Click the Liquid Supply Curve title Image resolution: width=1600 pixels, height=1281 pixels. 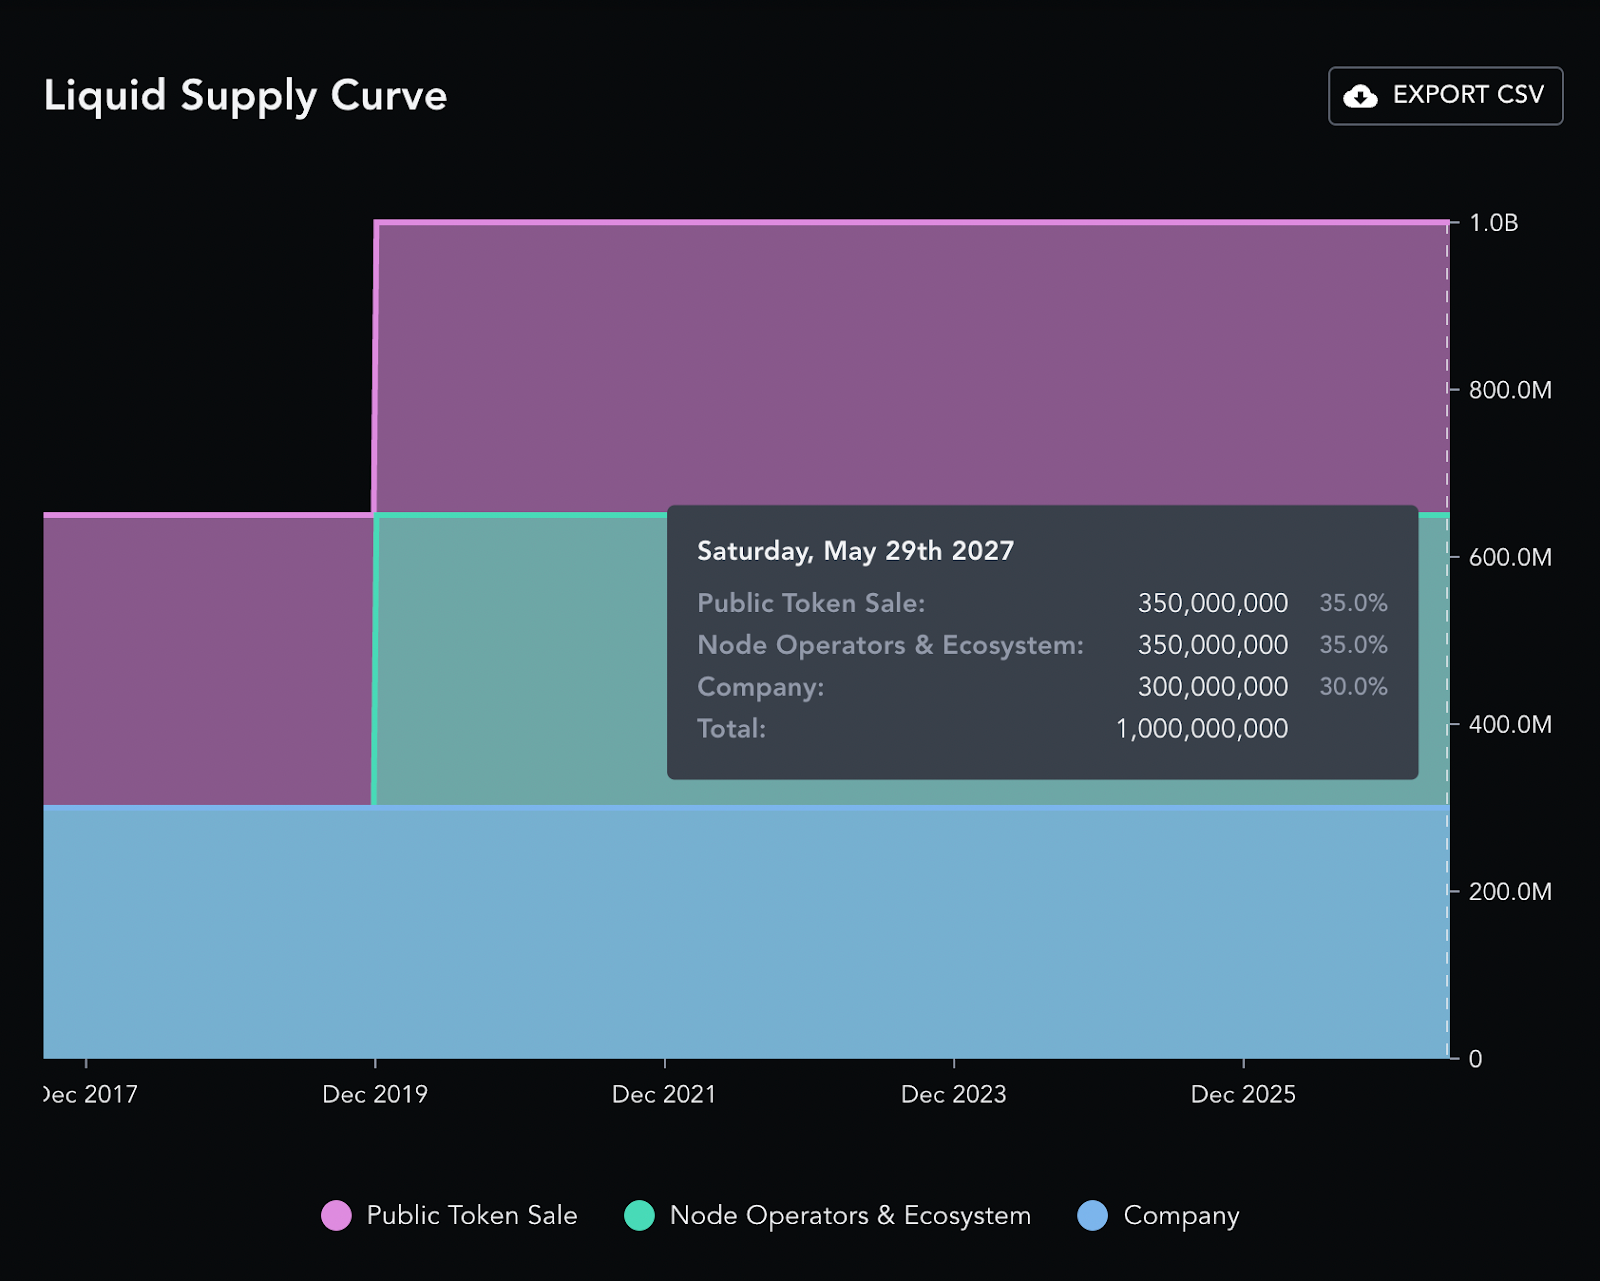[245, 96]
